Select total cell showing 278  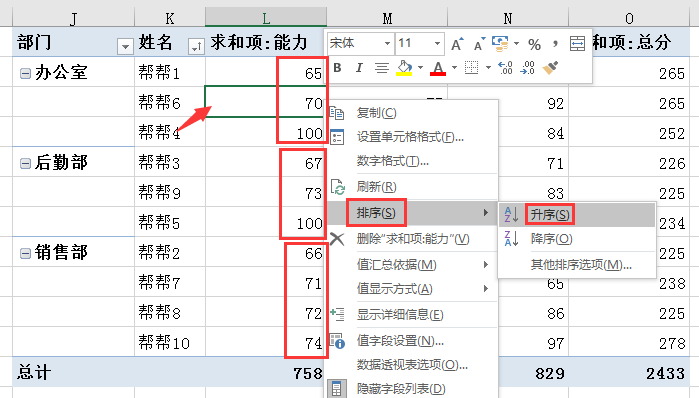click(x=629, y=343)
